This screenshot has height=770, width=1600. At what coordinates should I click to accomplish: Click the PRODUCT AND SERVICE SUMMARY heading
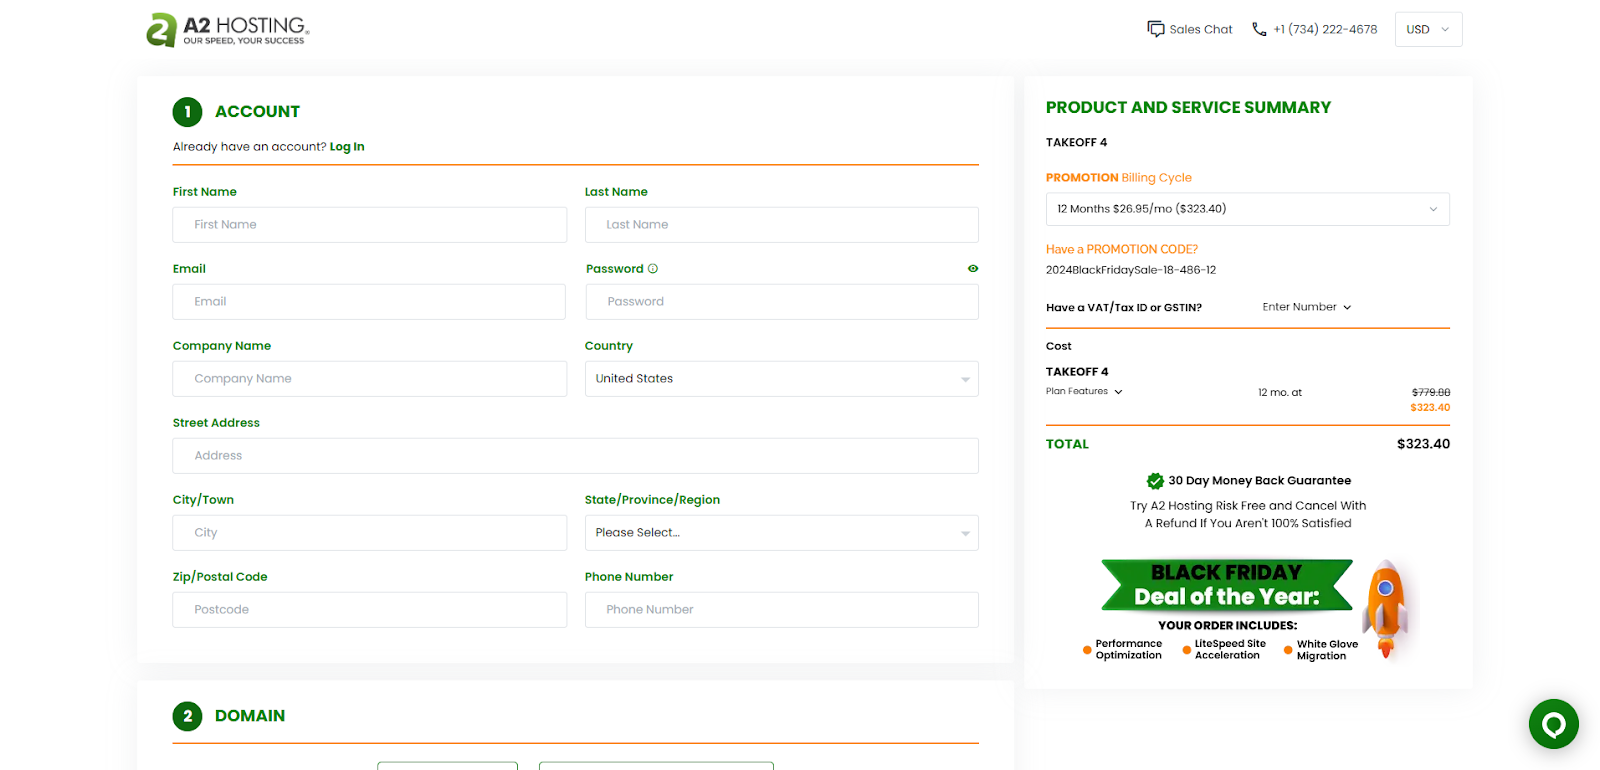1188,108
